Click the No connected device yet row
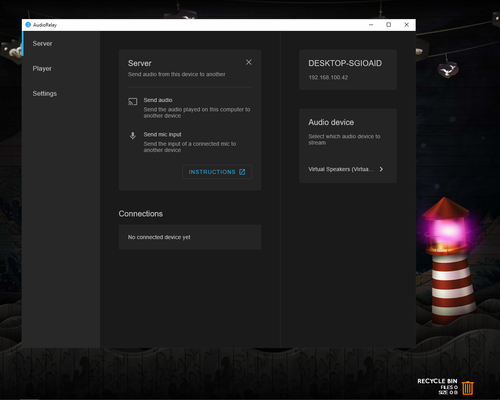Image resolution: width=500 pixels, height=400 pixels. point(190,237)
